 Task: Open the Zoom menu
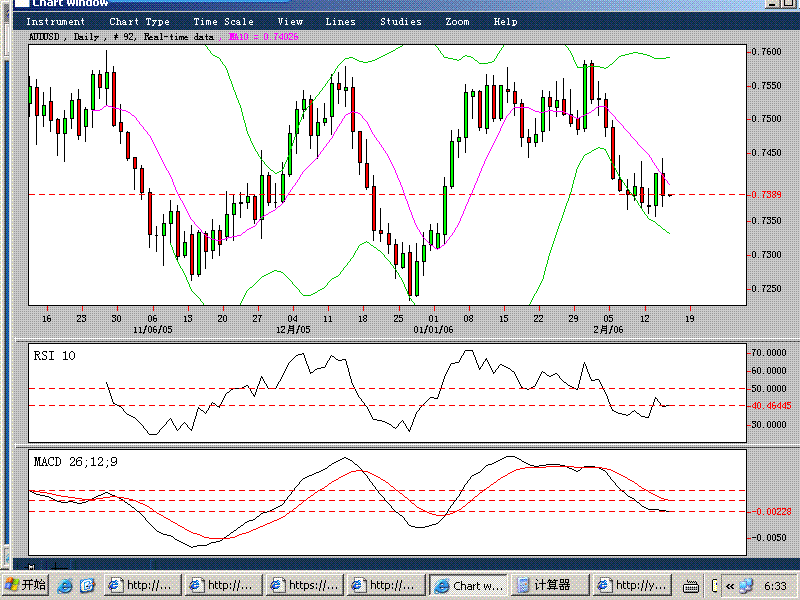[x=457, y=21]
